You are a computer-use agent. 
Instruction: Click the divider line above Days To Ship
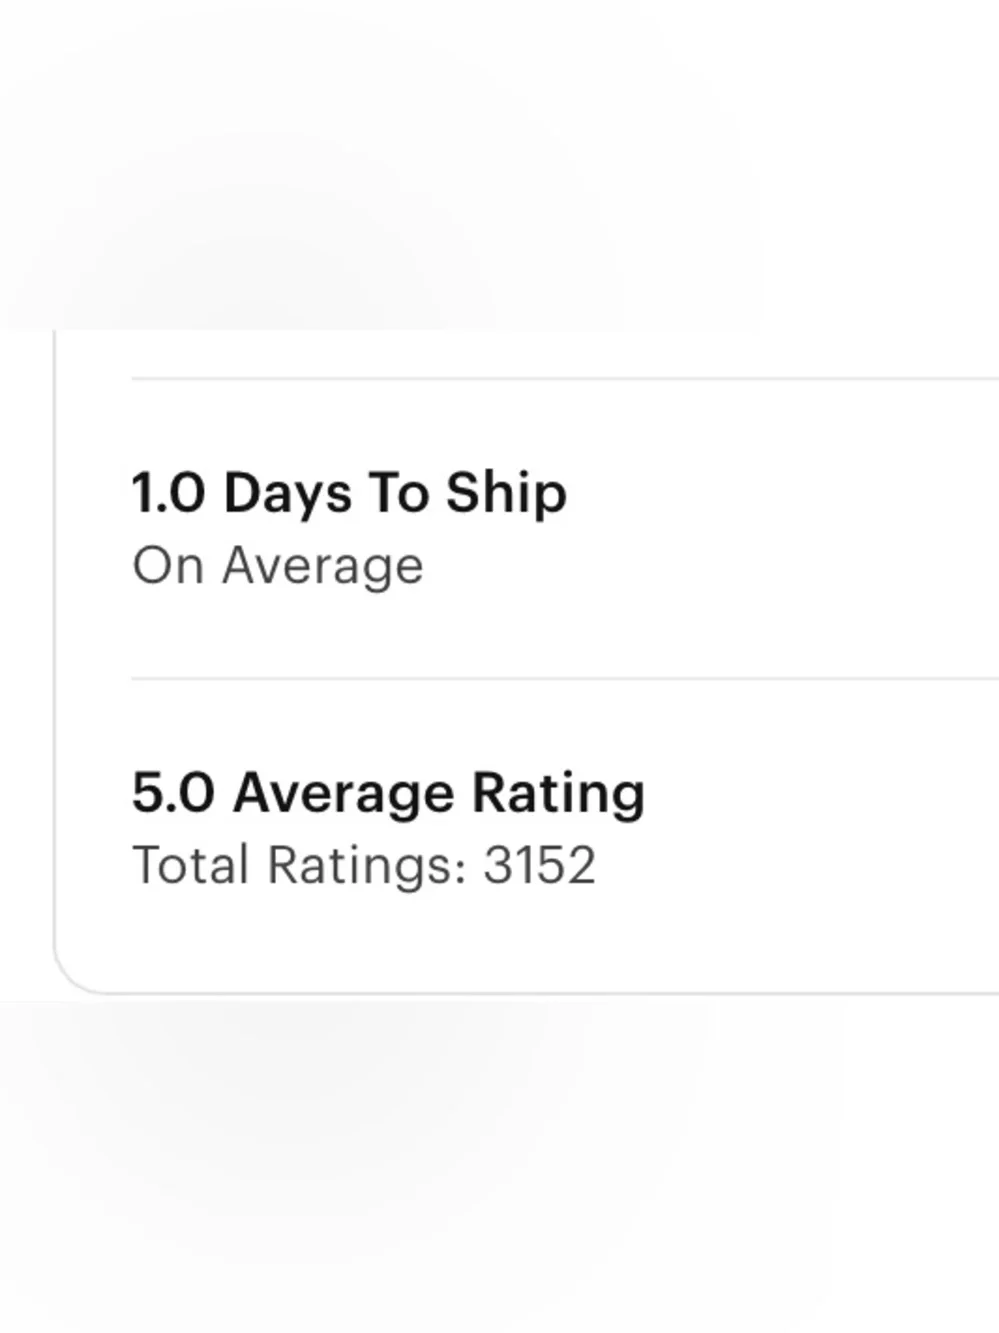pyautogui.click(x=565, y=379)
